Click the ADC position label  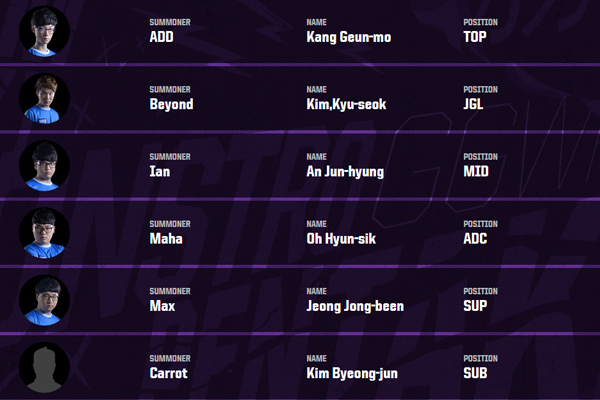475,239
